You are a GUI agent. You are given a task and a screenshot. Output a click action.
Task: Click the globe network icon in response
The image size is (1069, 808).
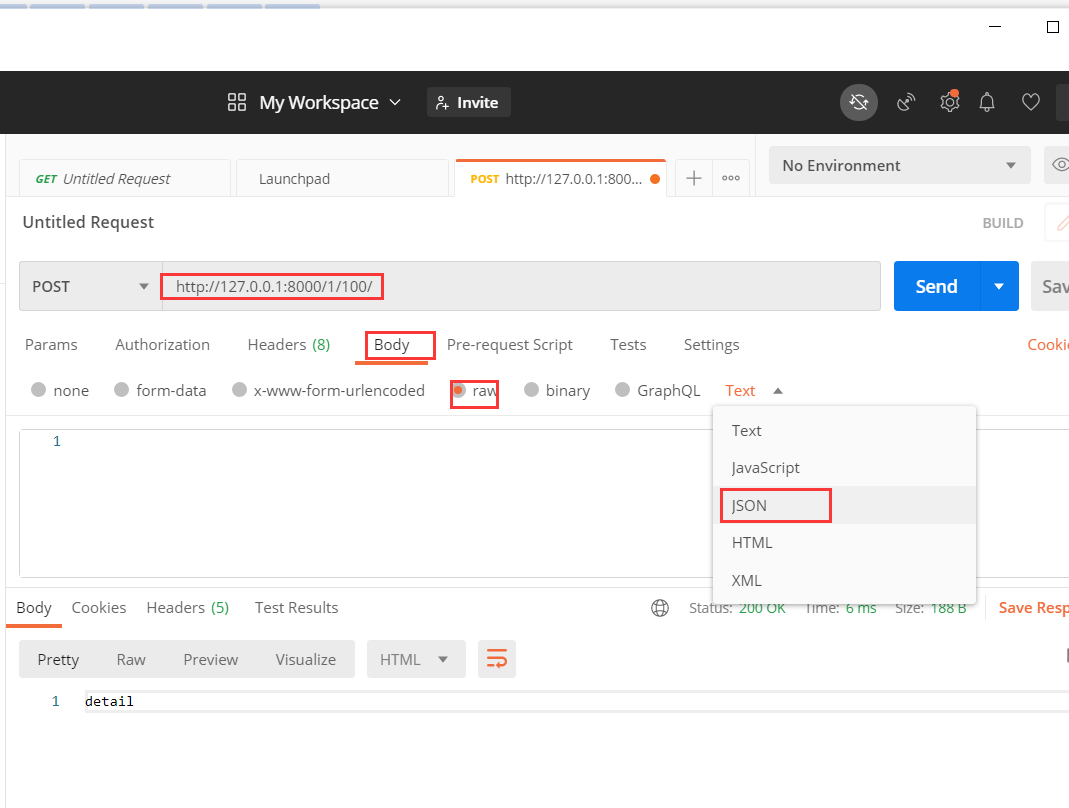coord(660,608)
